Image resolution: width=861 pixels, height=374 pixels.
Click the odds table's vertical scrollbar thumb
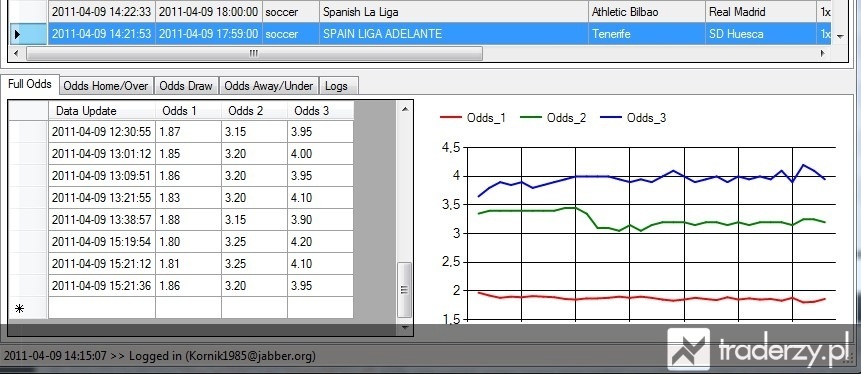405,289
